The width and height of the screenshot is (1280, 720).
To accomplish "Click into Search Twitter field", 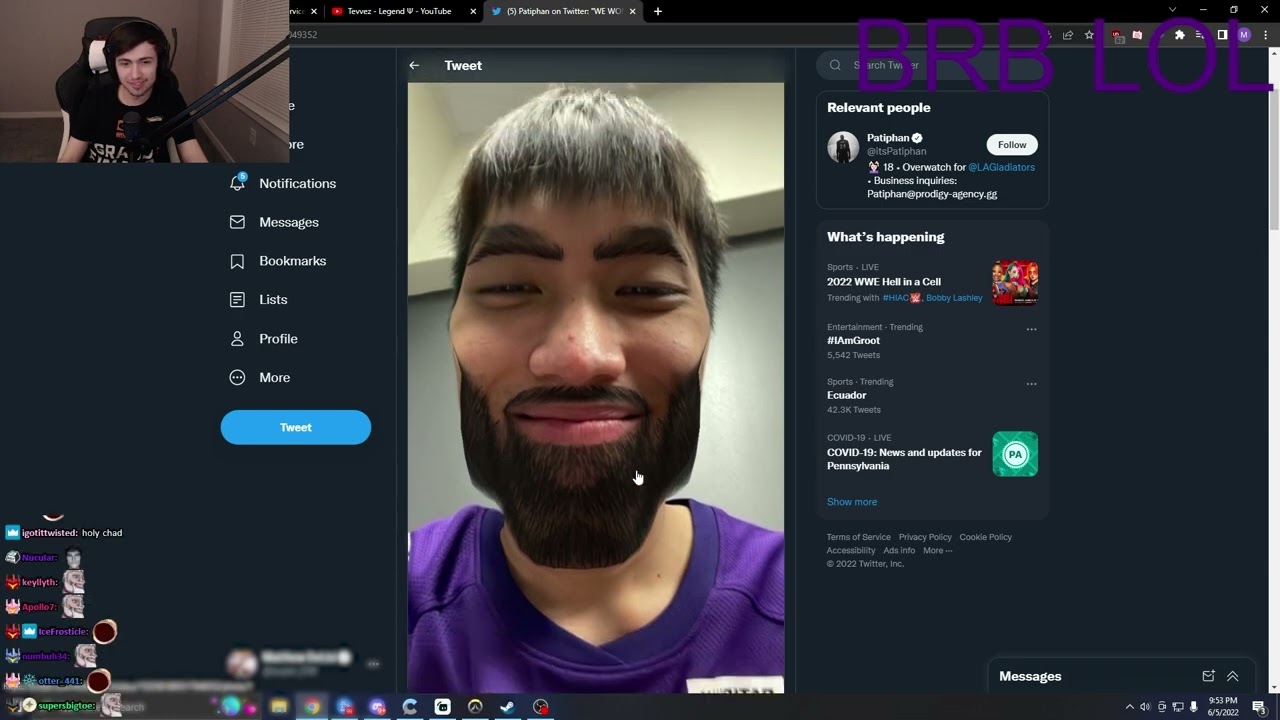I will 932,65.
